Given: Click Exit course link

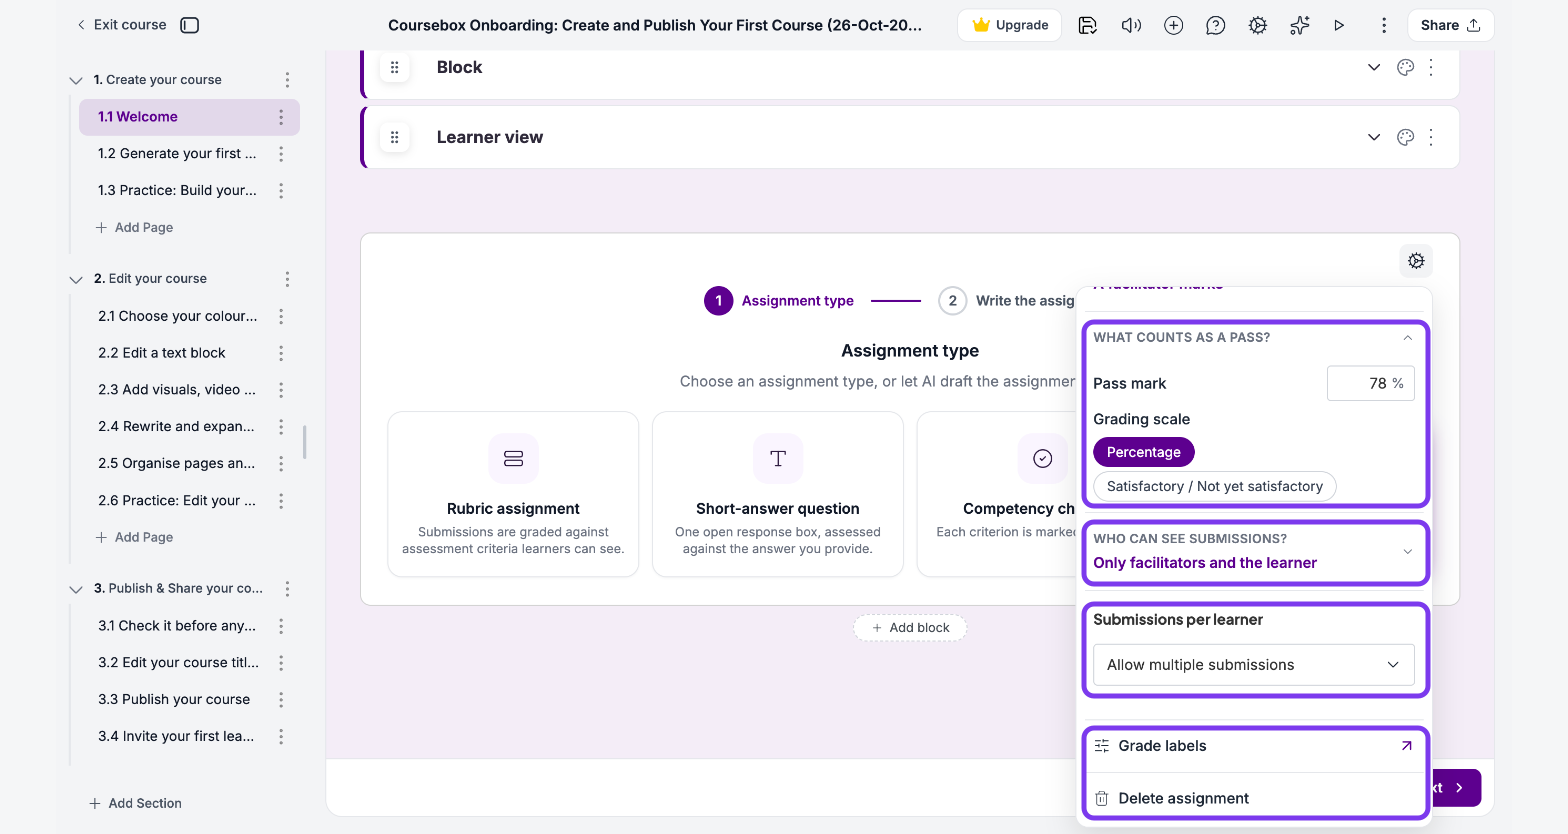Looking at the screenshot, I should [121, 25].
